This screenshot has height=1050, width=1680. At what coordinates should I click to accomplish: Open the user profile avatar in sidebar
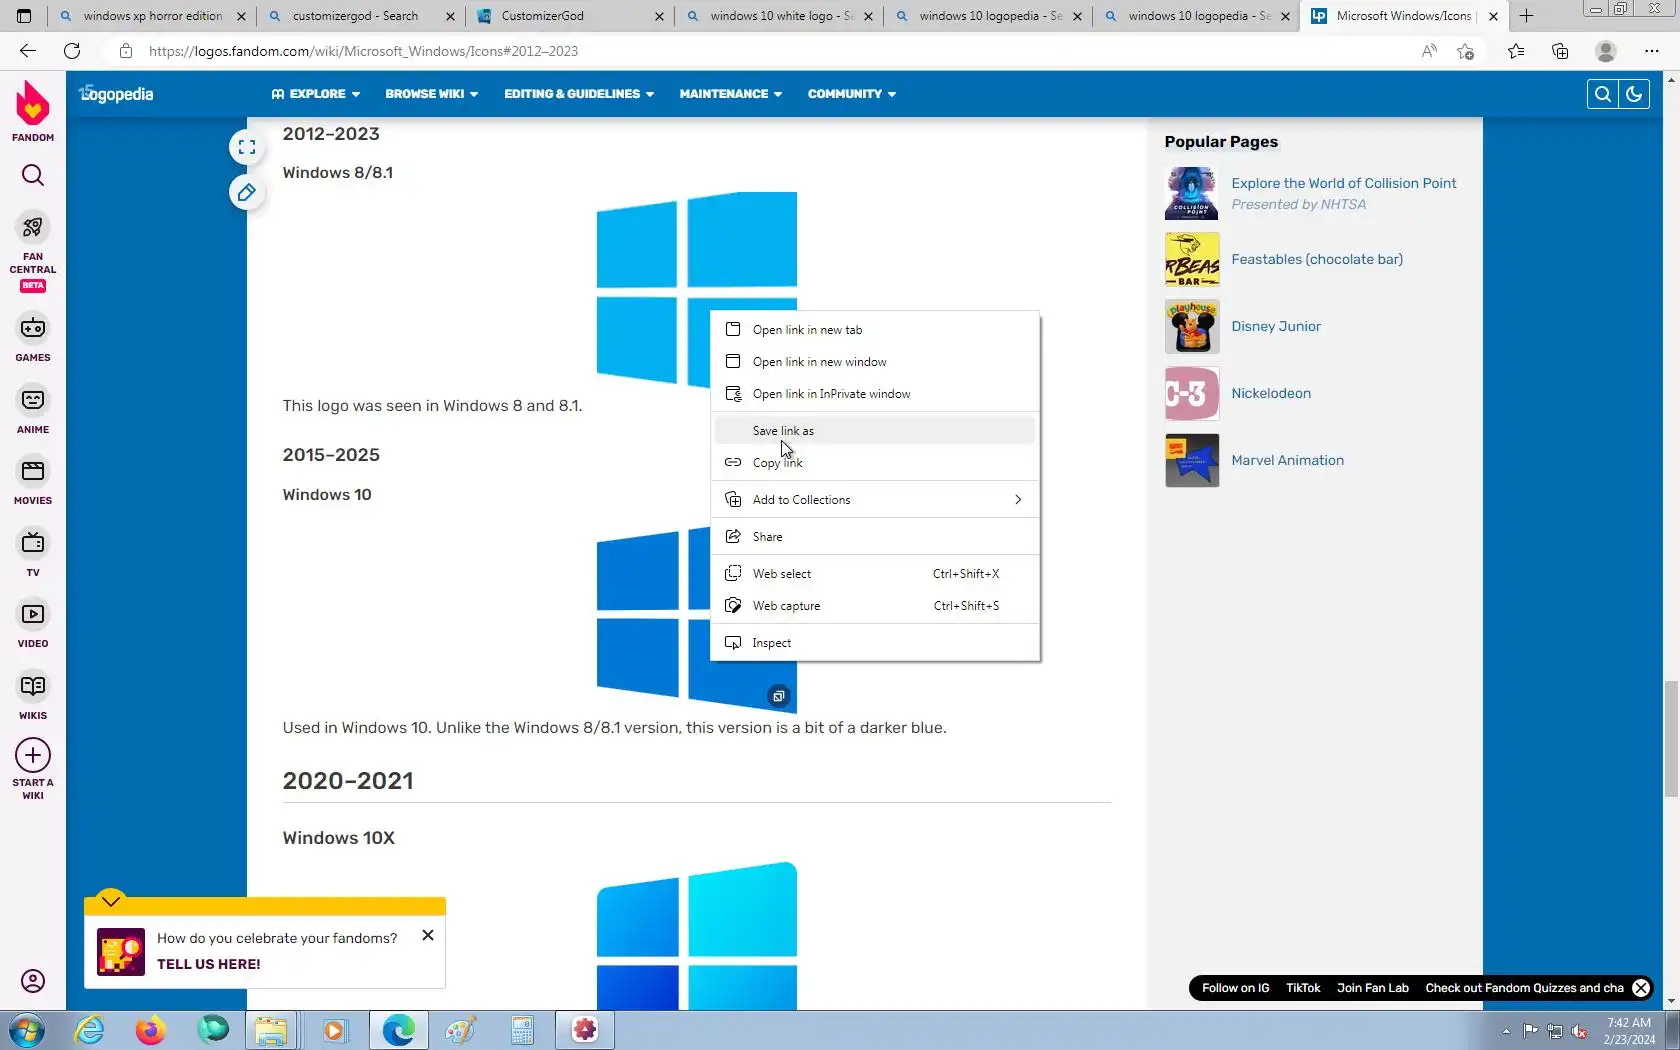click(33, 982)
